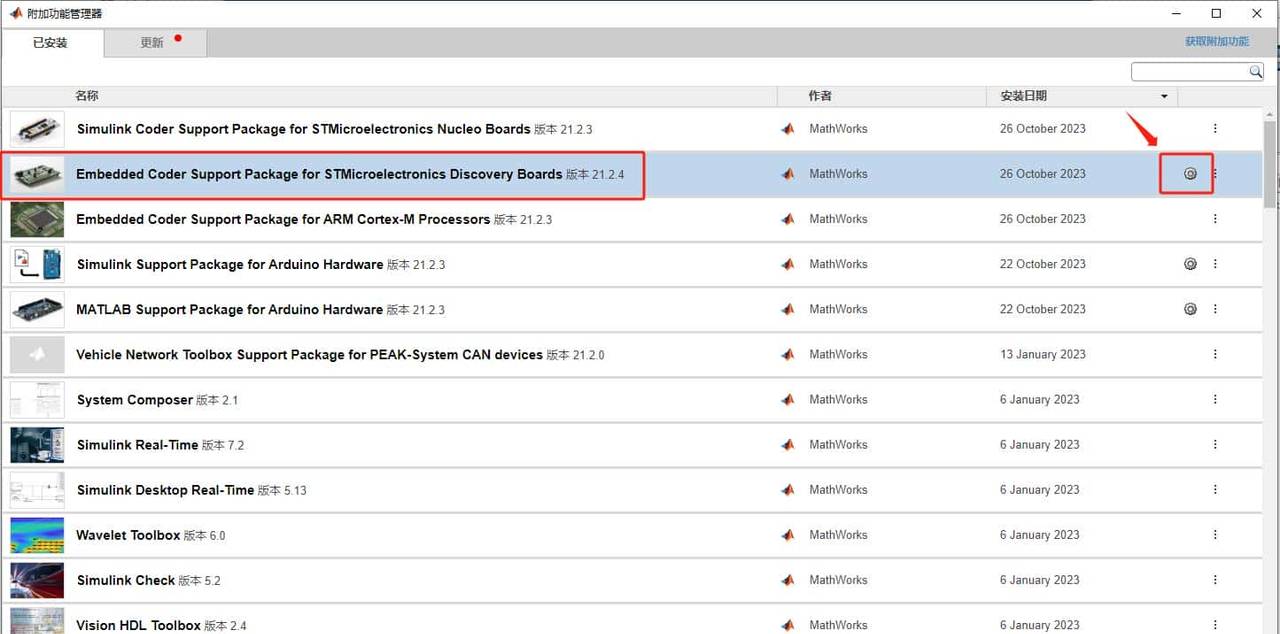The height and width of the screenshot is (634, 1280).
Task: Switch to the 更新 tab
Action: click(x=153, y=43)
